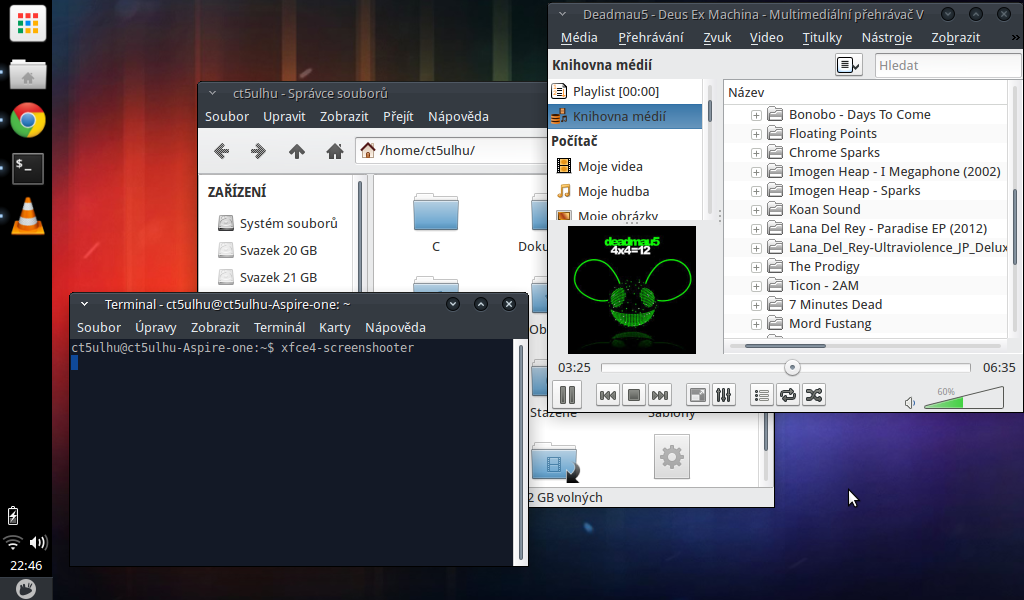The image size is (1024, 600).
Task: Select 7 Minutes Dead in media library
Action: [x=835, y=305]
